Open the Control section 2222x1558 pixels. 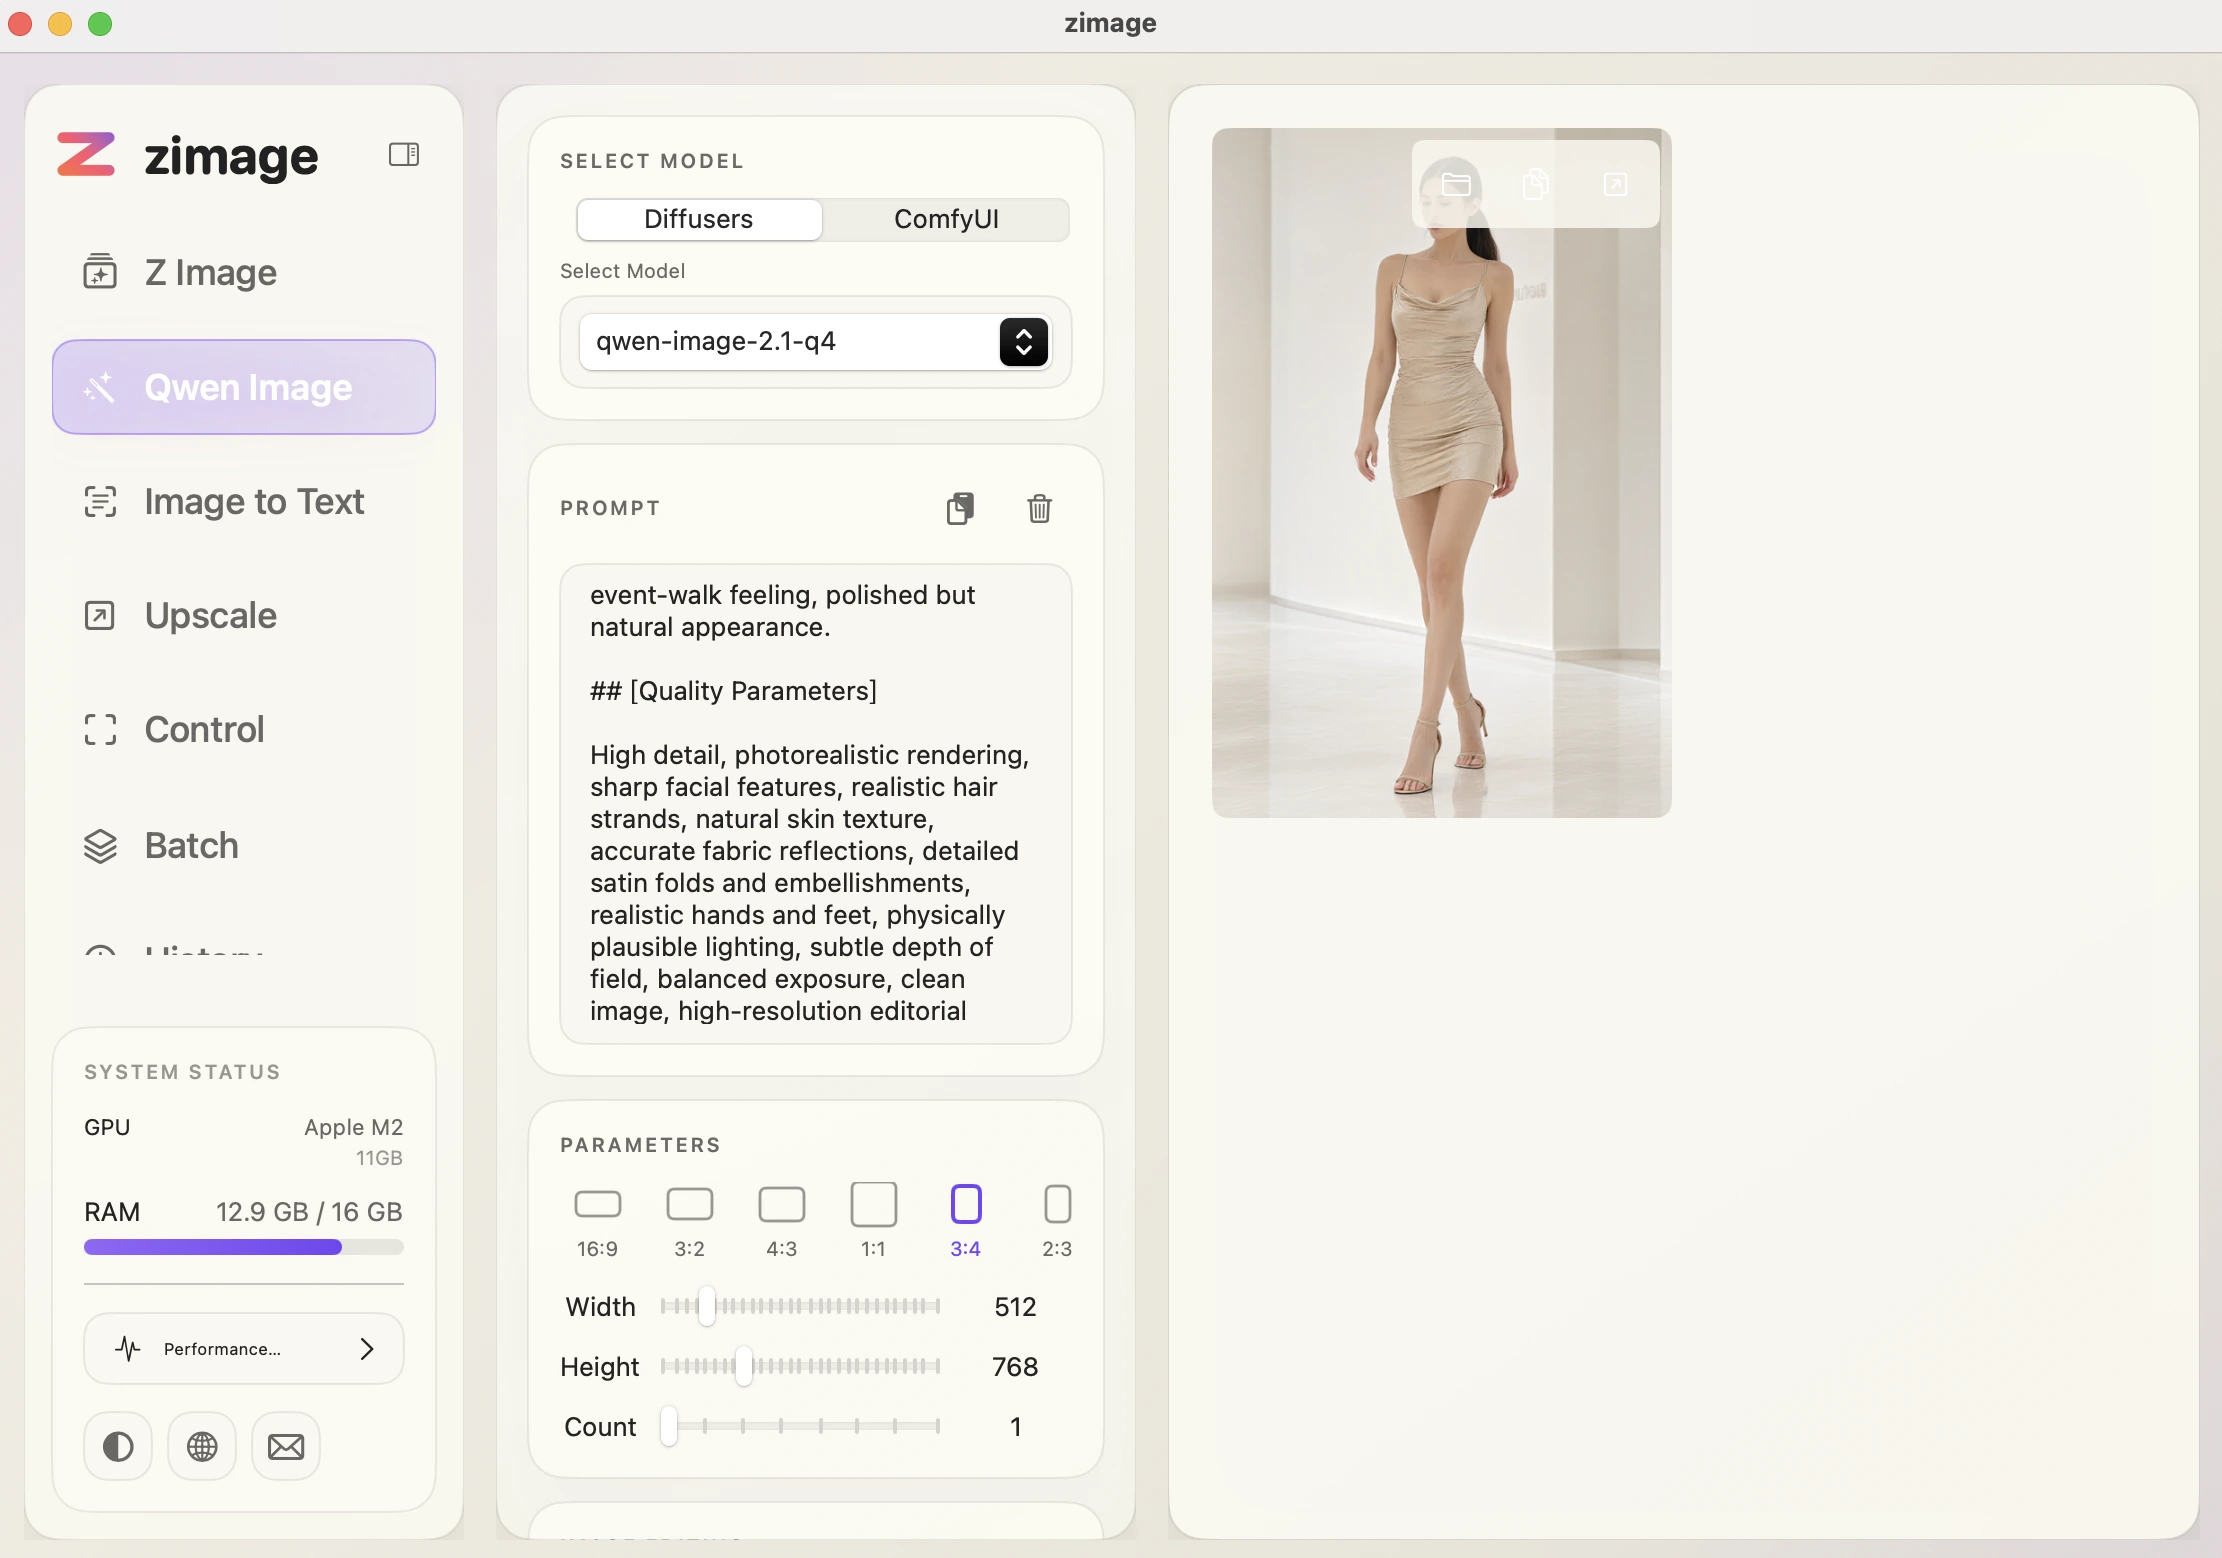(243, 729)
